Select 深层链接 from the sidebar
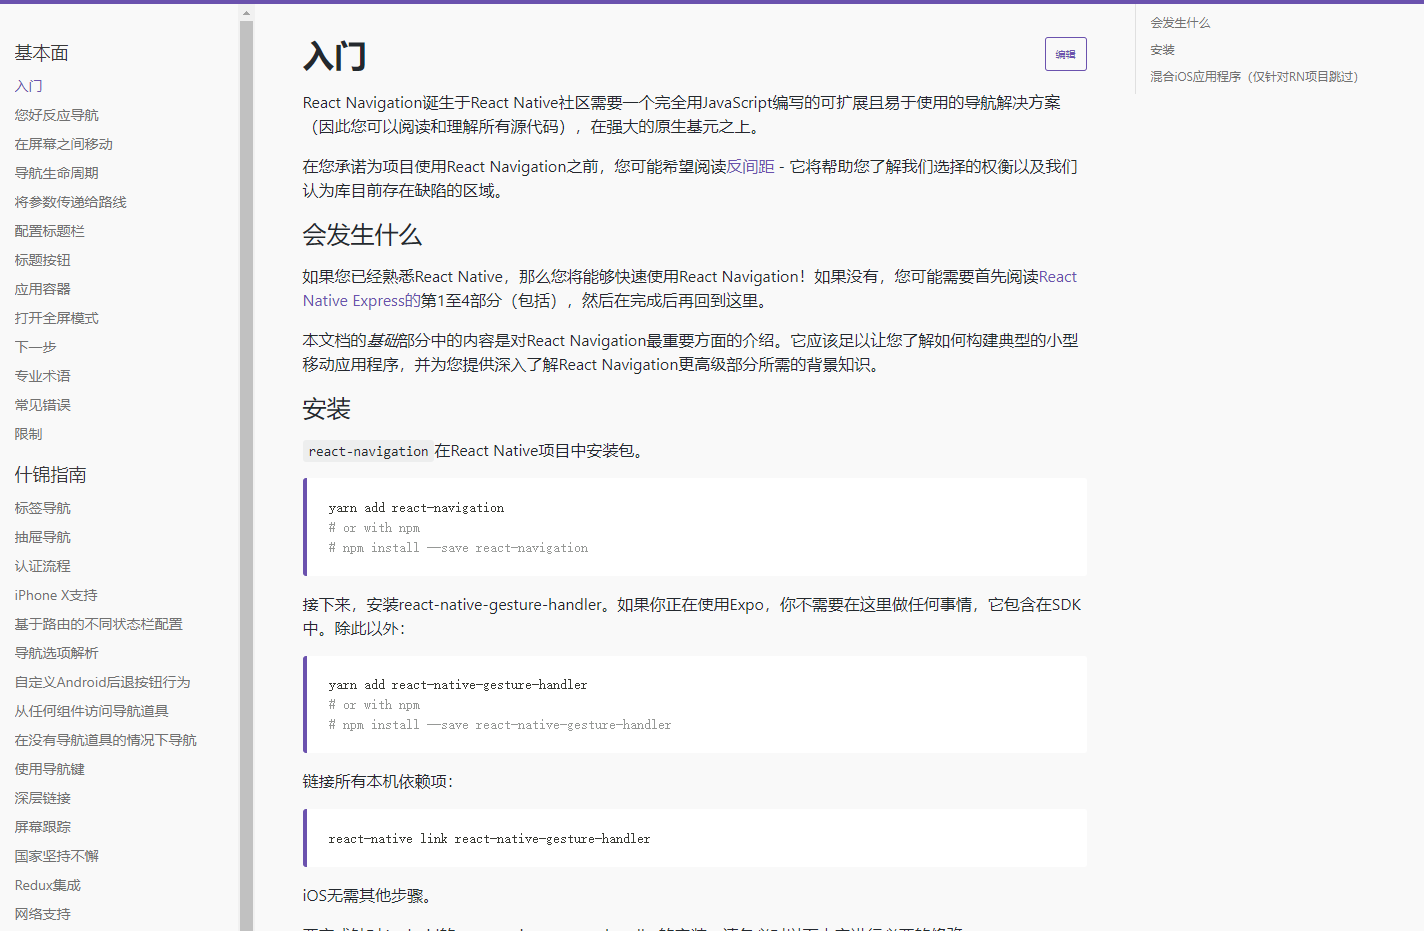Screen dimensions: 1424x931 tap(42, 797)
